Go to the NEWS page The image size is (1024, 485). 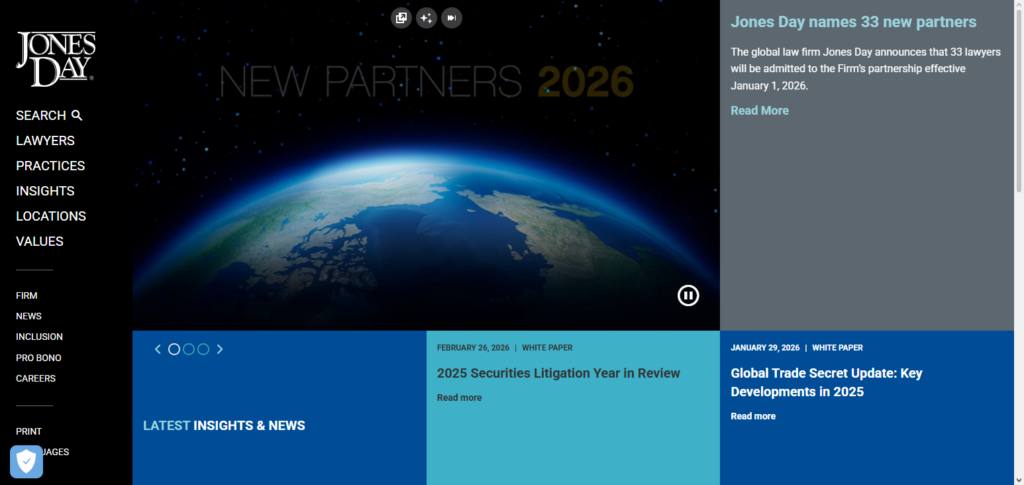[29, 316]
